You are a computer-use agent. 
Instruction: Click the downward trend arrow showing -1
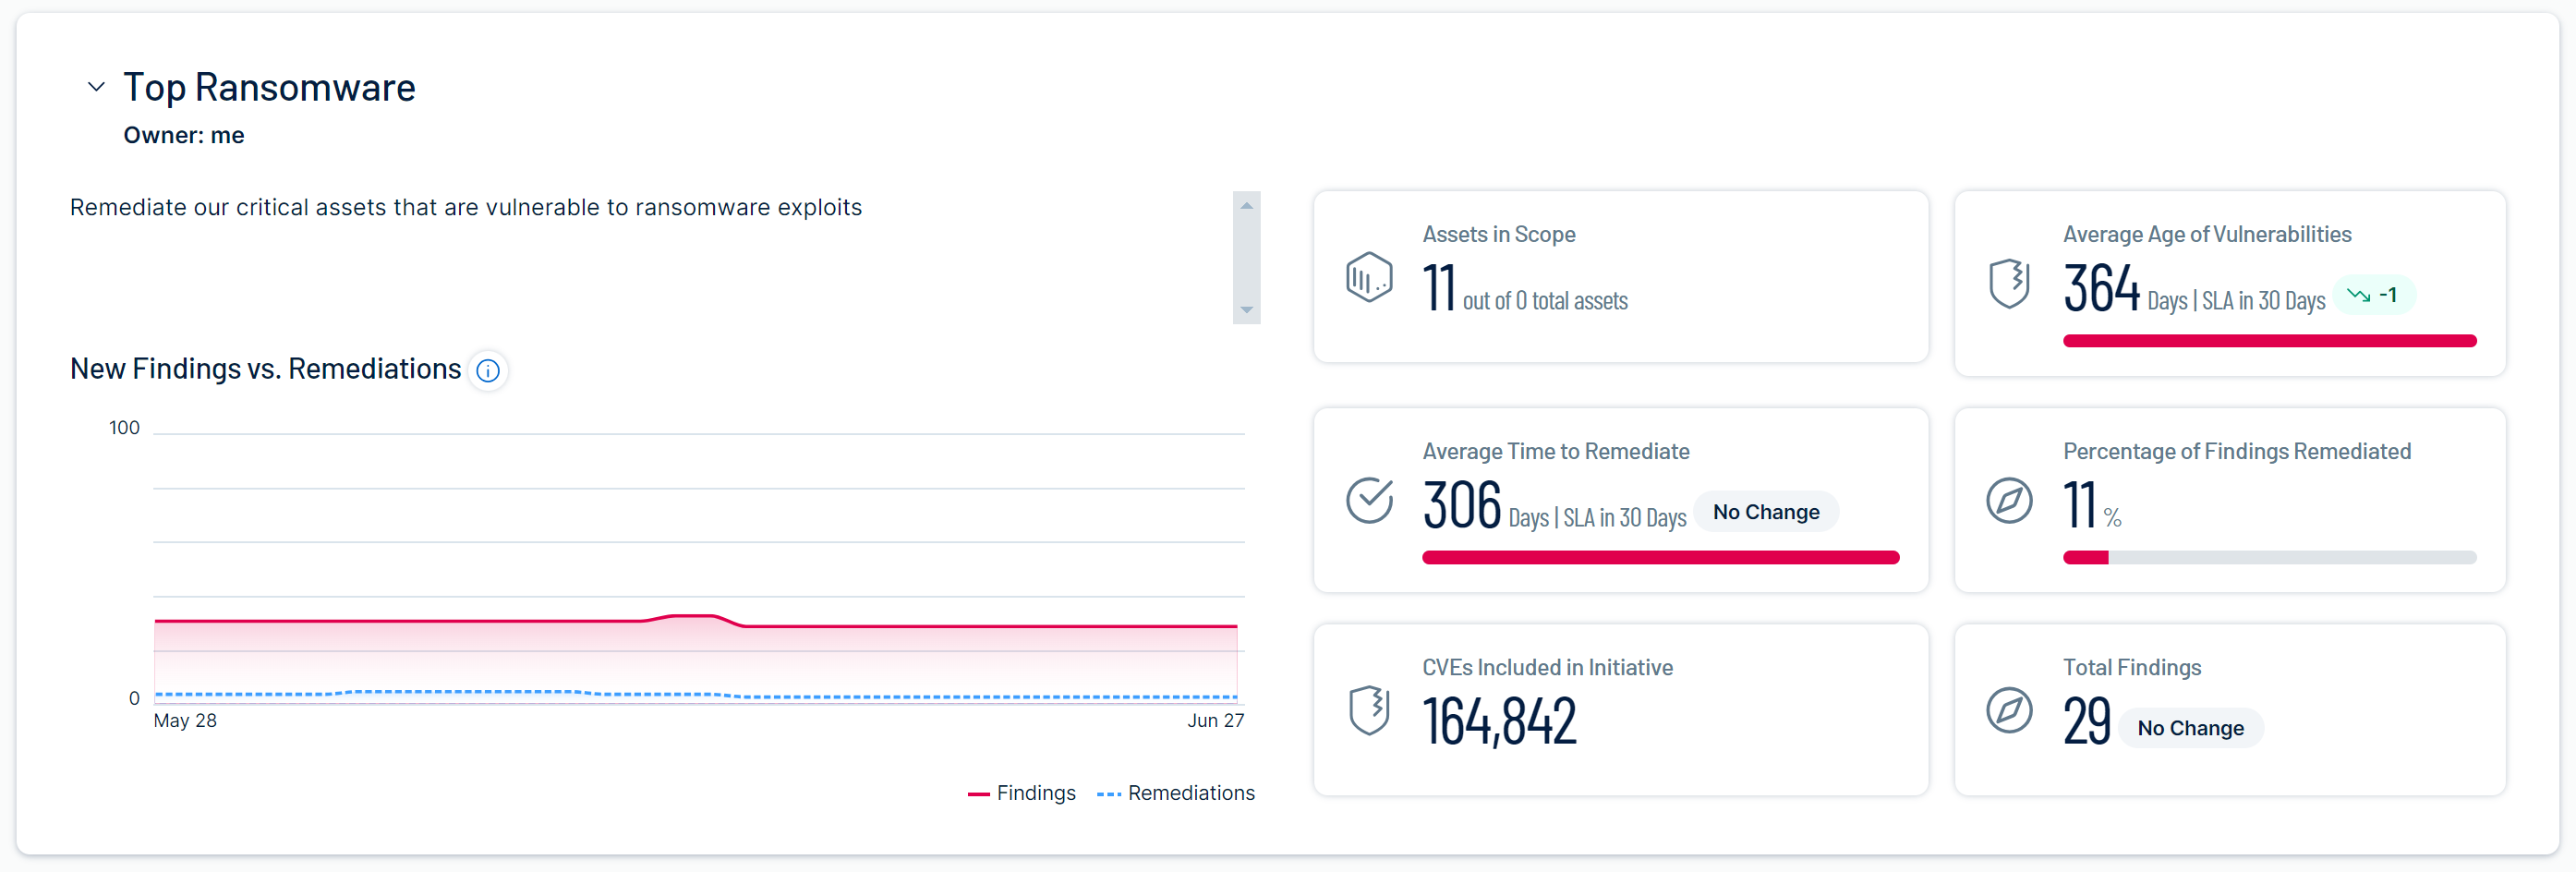[x=2358, y=295]
